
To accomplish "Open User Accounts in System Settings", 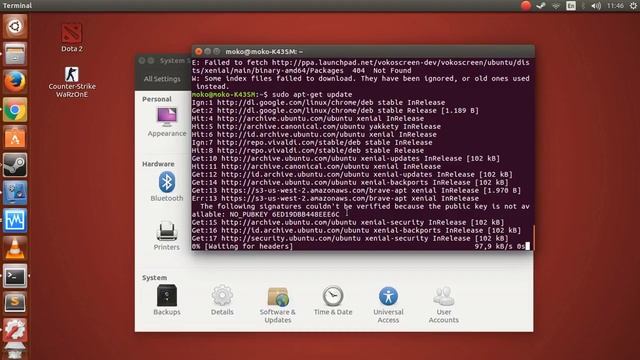I will 444,304.
